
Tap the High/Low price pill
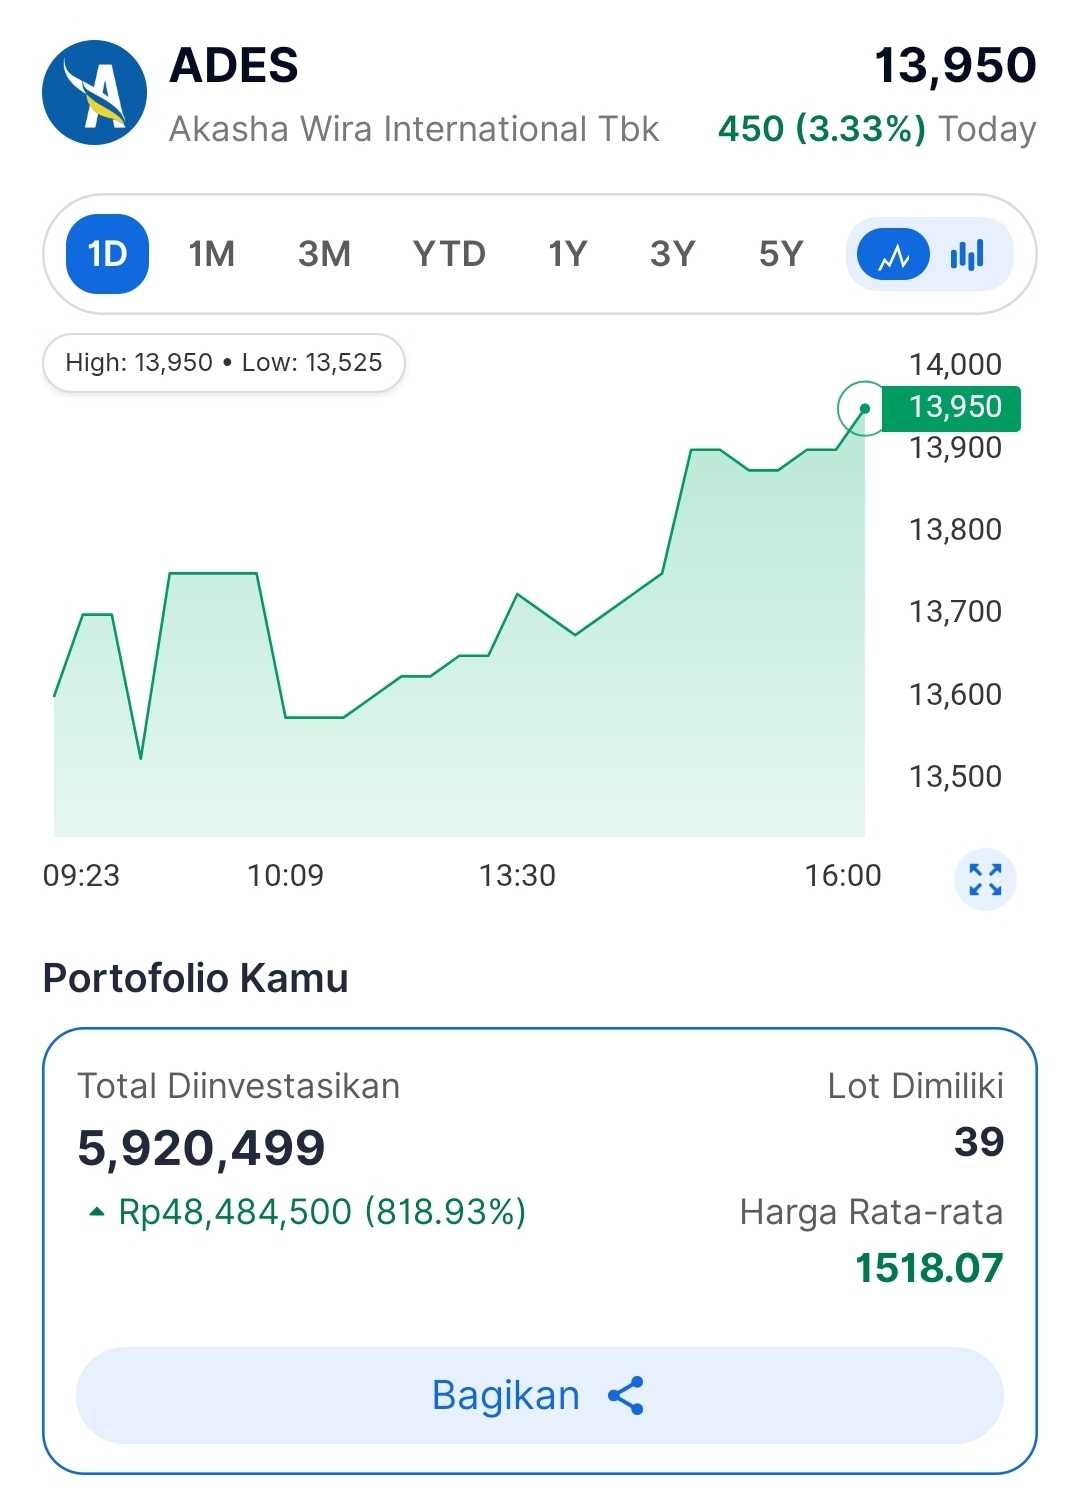223,362
